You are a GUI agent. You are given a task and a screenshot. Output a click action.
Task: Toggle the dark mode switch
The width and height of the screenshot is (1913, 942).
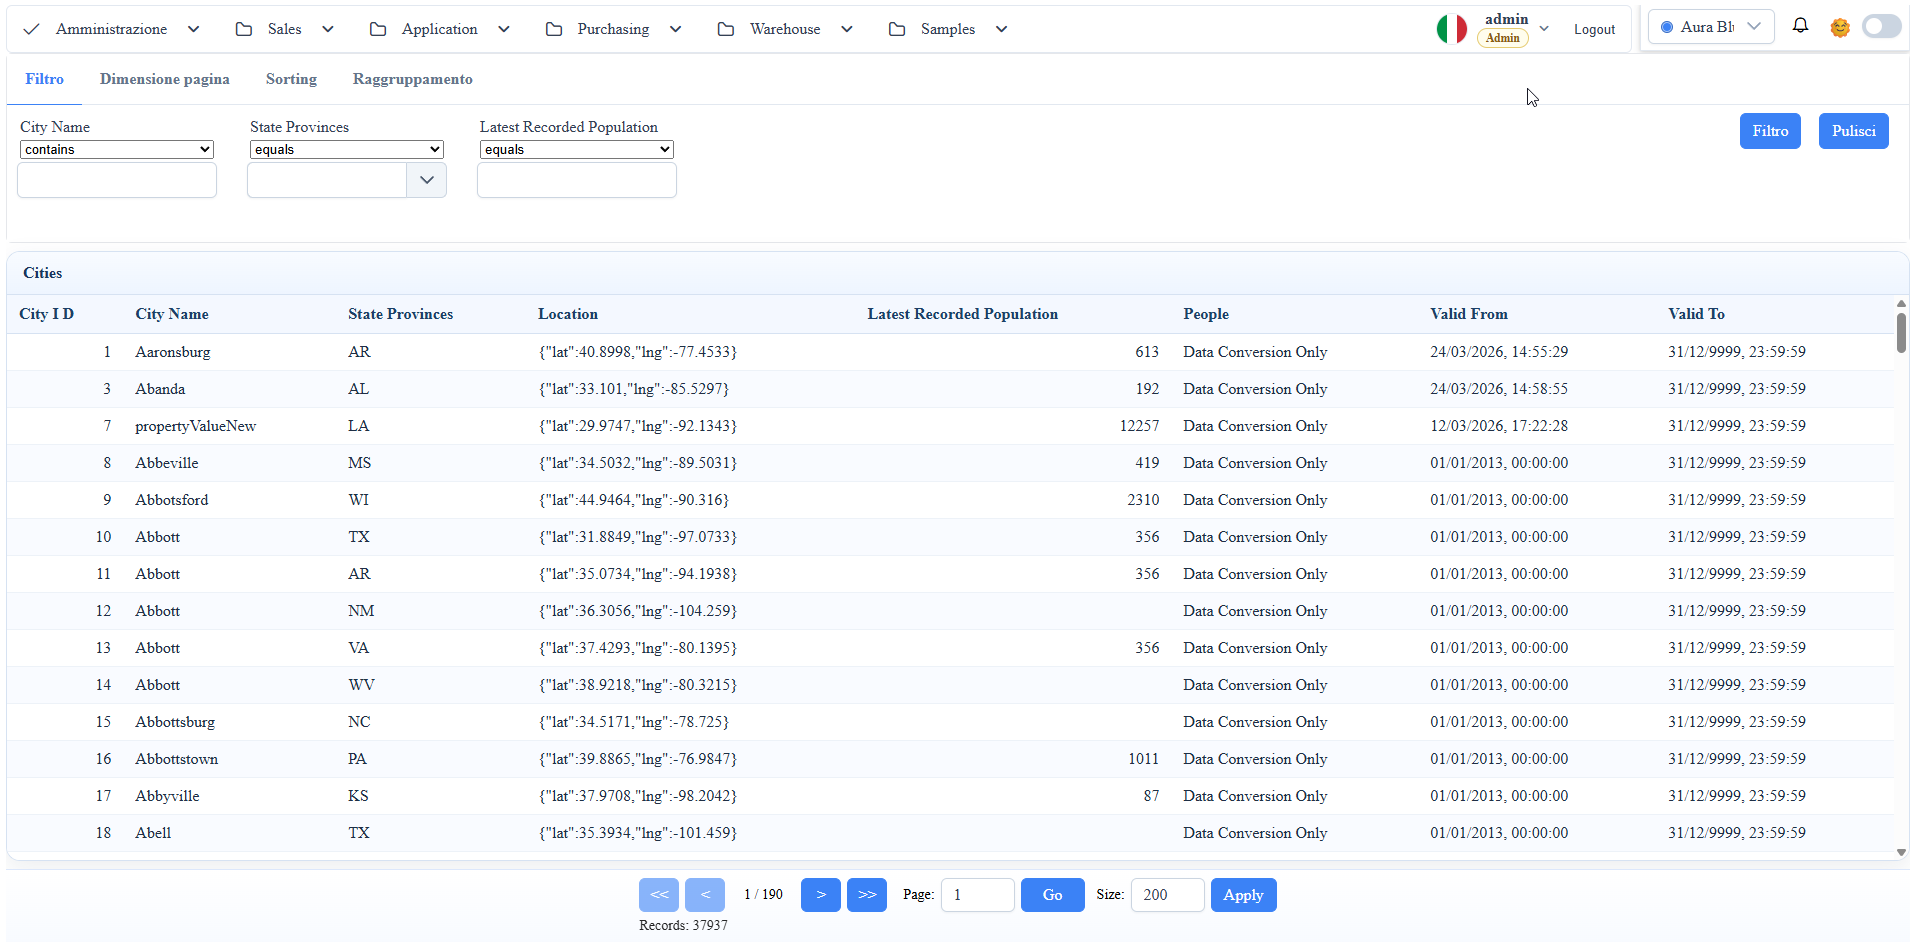point(1882,27)
